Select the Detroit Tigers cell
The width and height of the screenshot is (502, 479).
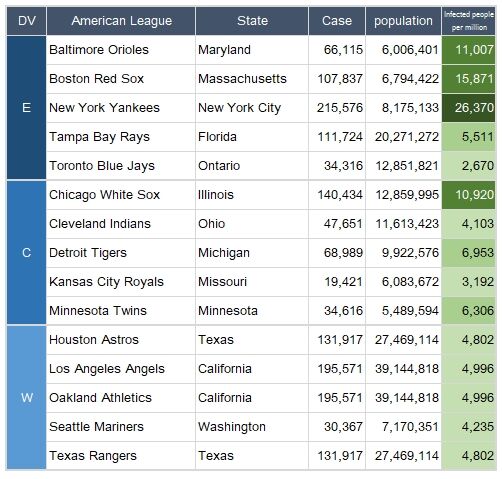click(121, 253)
